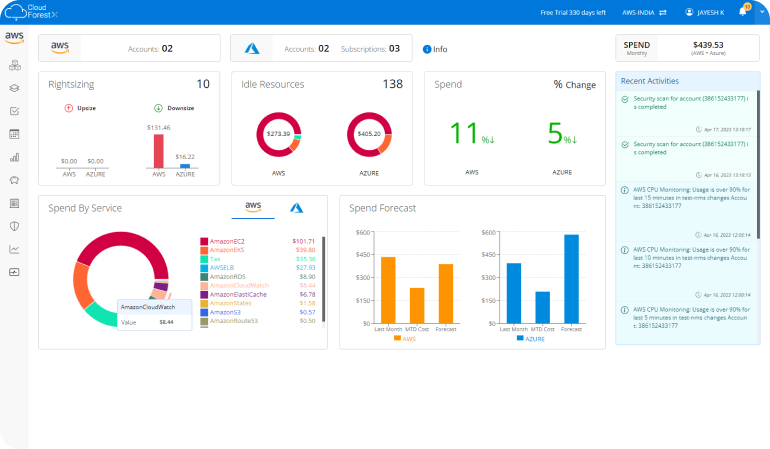Click the Rightsizing count 10
The width and height of the screenshot is (770, 449).
(203, 84)
